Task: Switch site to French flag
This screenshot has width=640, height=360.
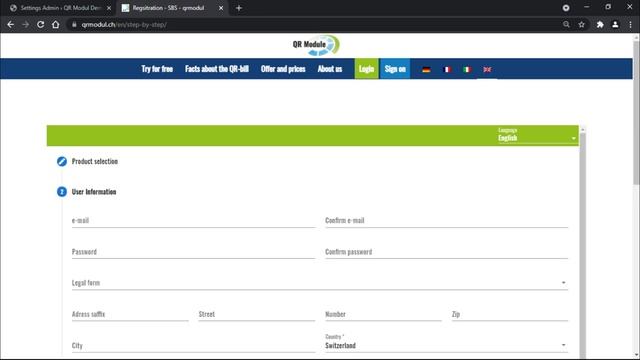Action: (x=447, y=69)
